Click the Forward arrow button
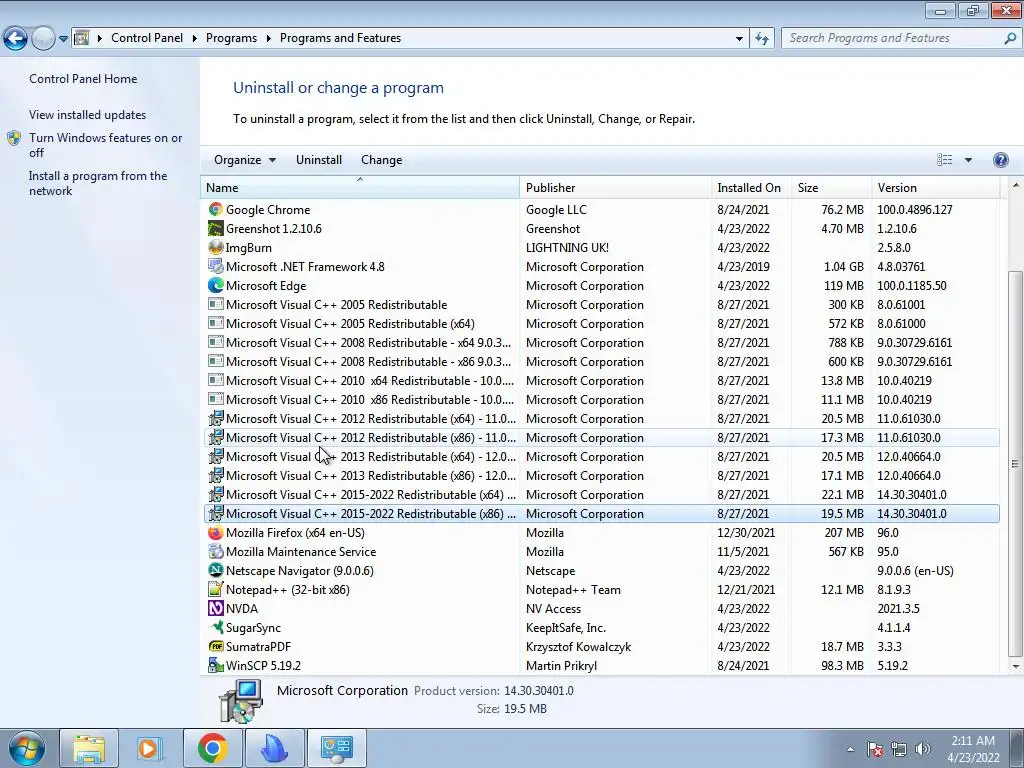This screenshot has height=768, width=1024. 43,39
